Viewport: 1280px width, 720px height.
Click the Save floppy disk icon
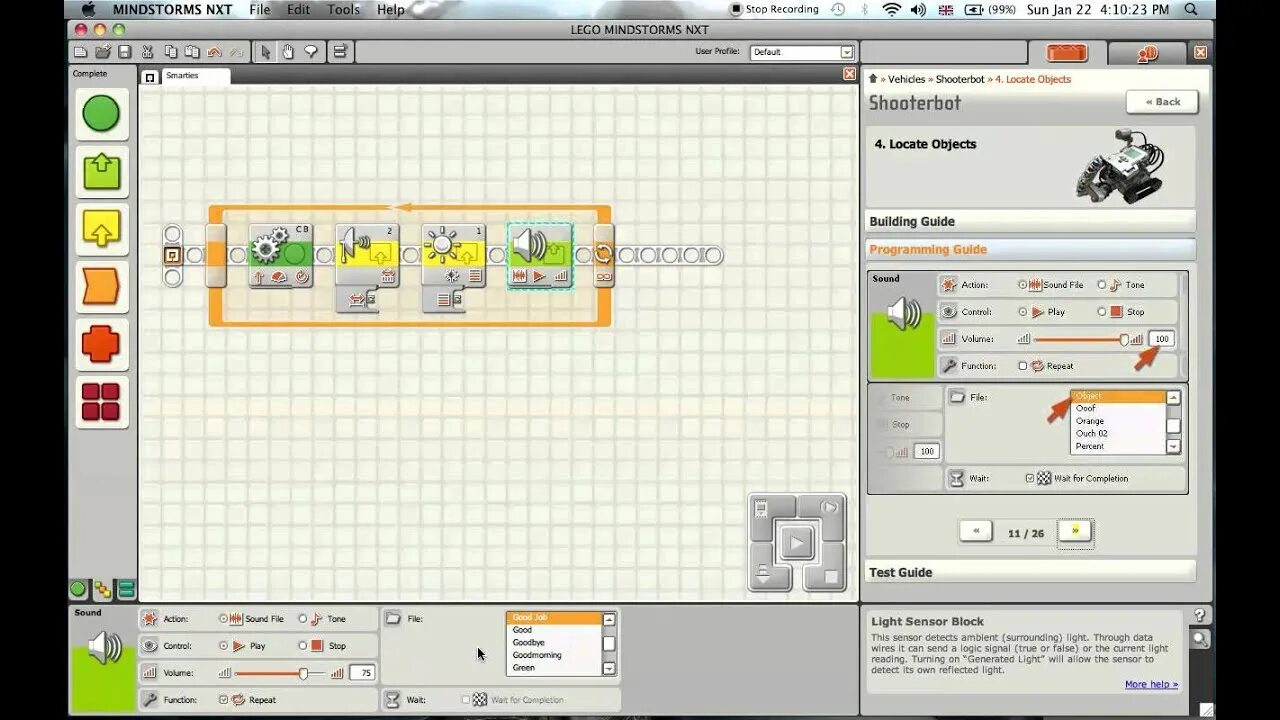[x=124, y=52]
